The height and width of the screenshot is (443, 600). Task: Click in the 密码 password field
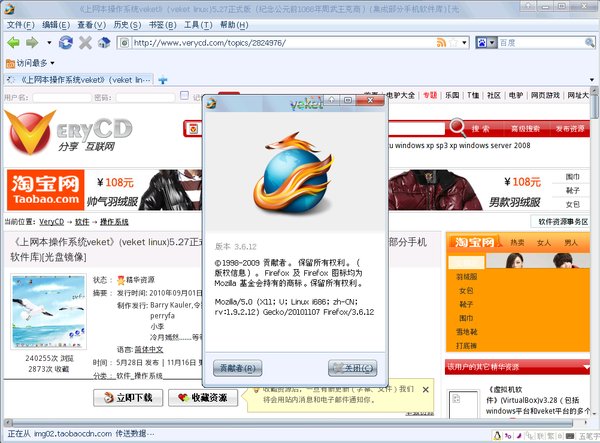click(145, 98)
